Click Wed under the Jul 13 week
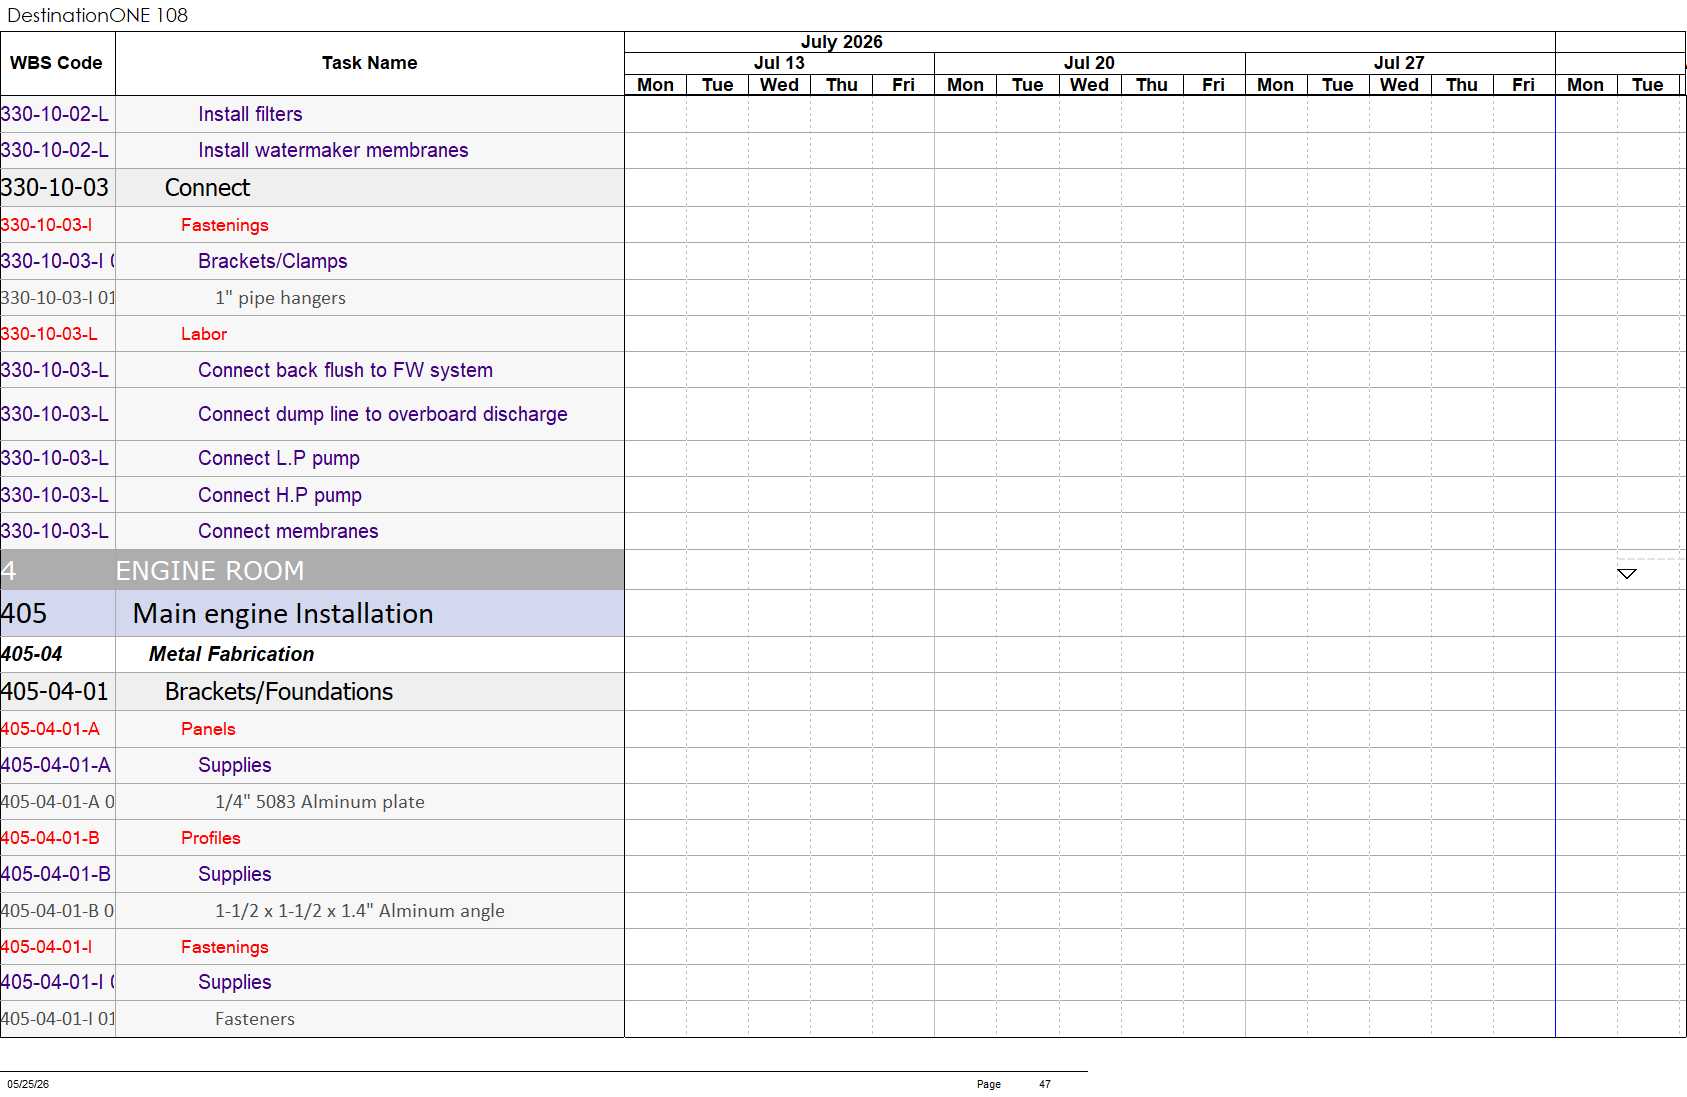Viewport: 1687px width, 1097px height. coord(779,85)
